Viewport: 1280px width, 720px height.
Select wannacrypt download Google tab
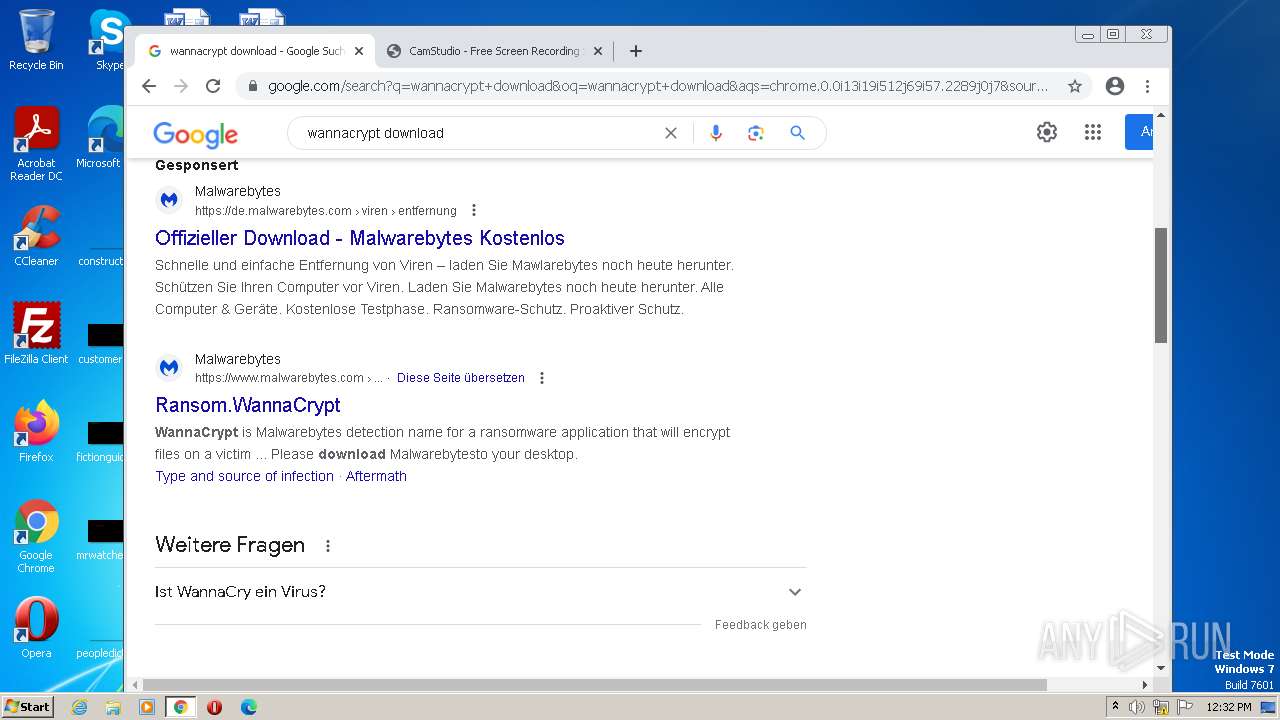255,51
